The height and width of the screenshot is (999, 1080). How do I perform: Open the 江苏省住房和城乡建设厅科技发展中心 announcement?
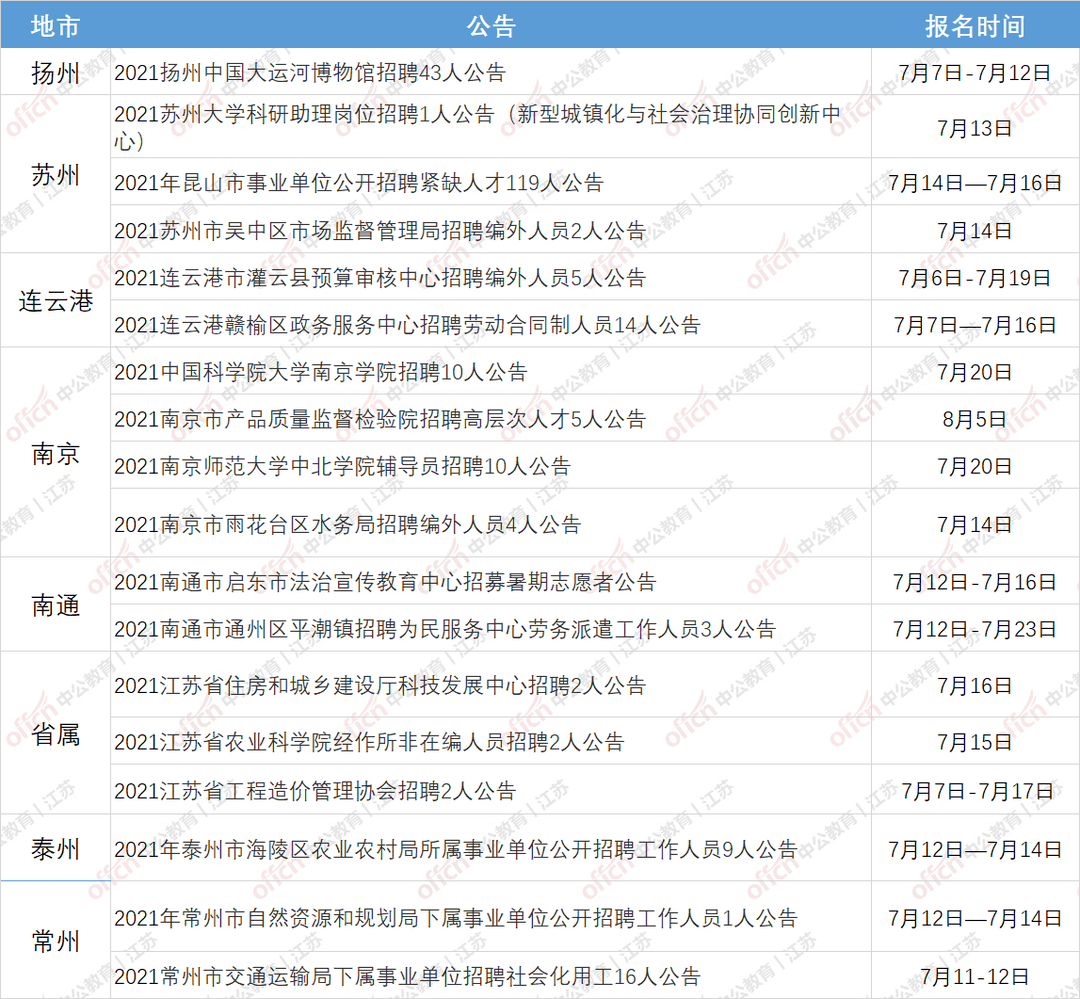point(380,686)
